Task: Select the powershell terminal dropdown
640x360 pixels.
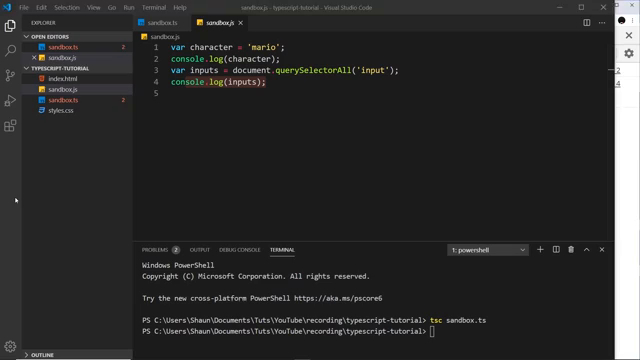Action: pyautogui.click(x=488, y=250)
